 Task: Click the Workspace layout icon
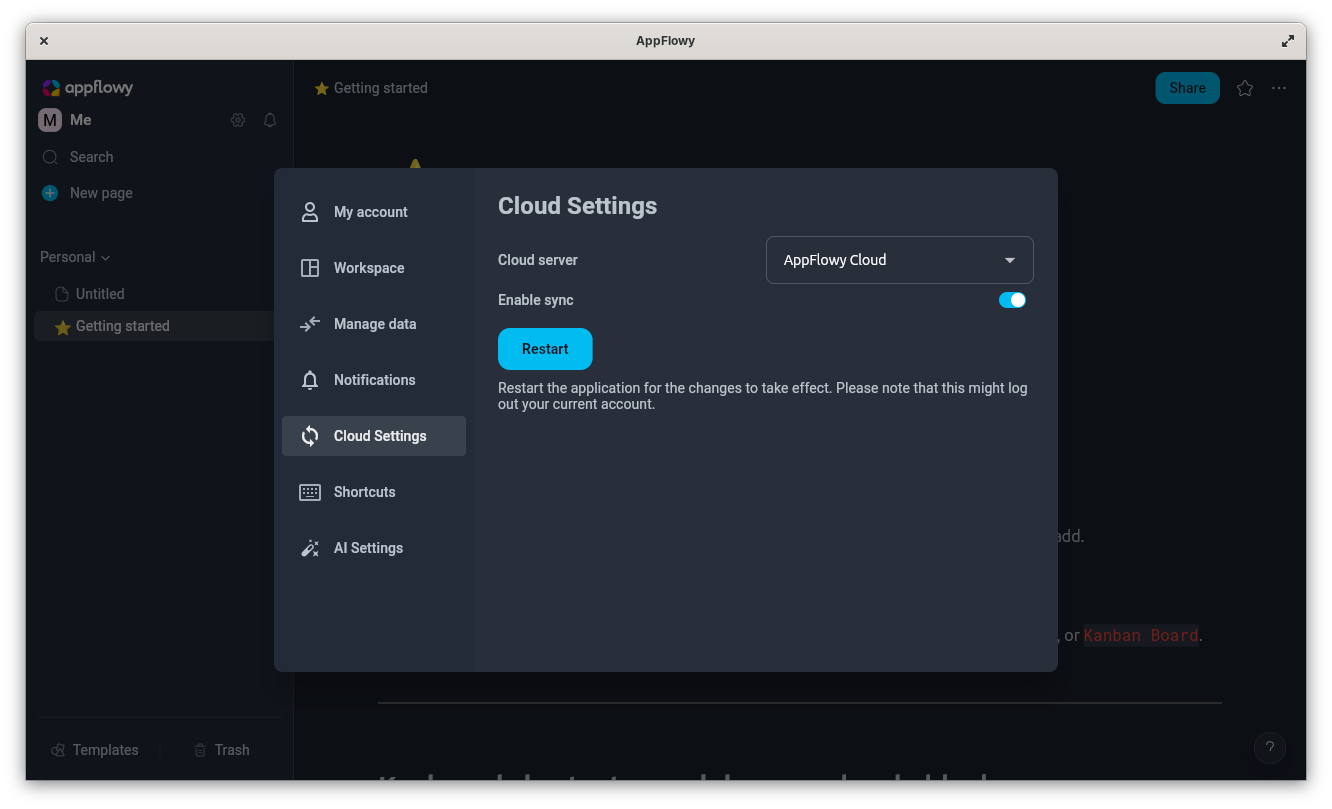coord(310,268)
